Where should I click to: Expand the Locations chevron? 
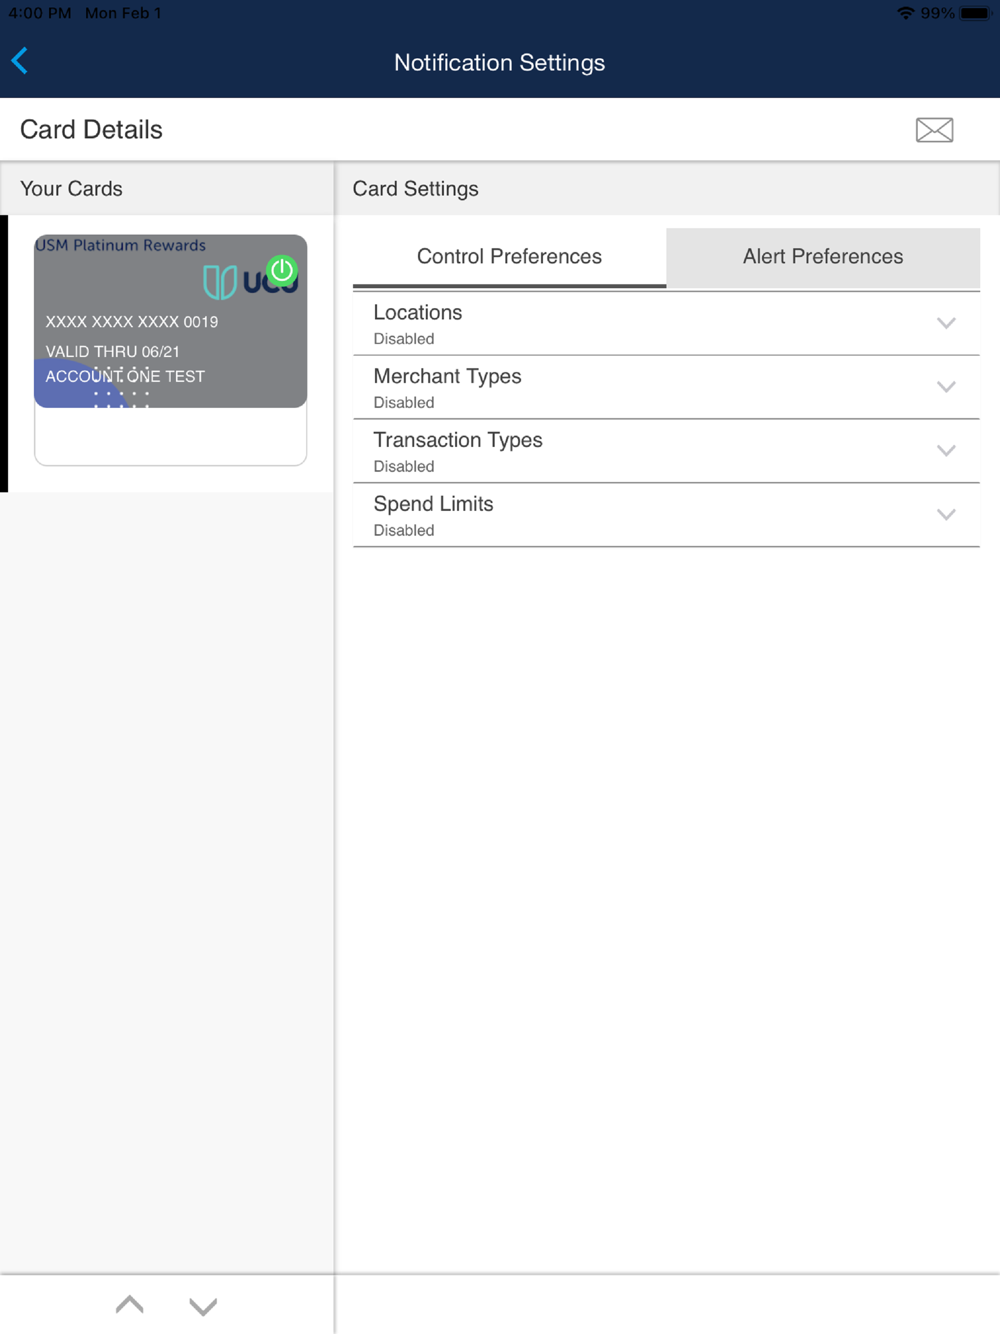(946, 323)
